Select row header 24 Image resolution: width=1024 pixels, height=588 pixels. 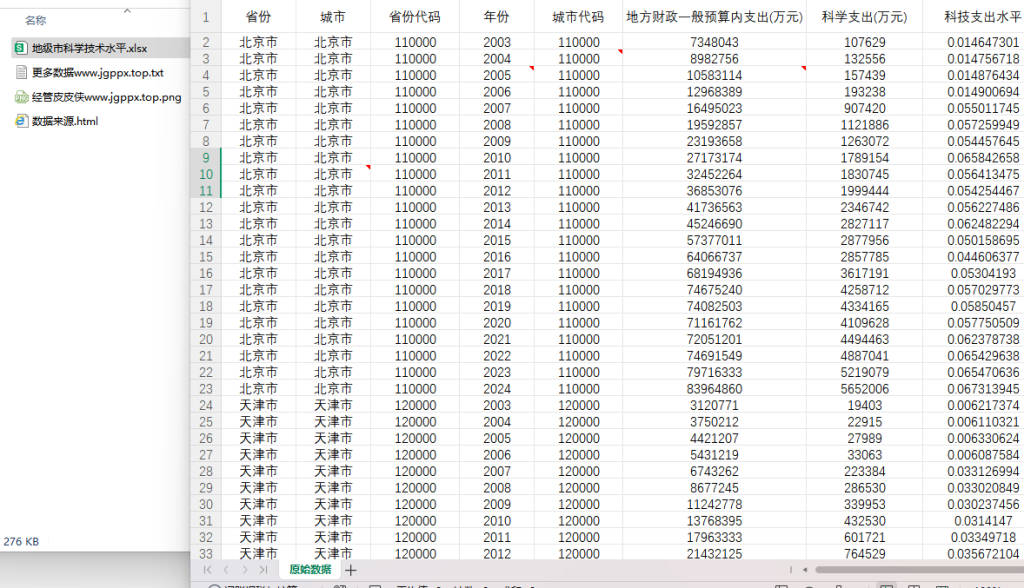[x=206, y=405]
